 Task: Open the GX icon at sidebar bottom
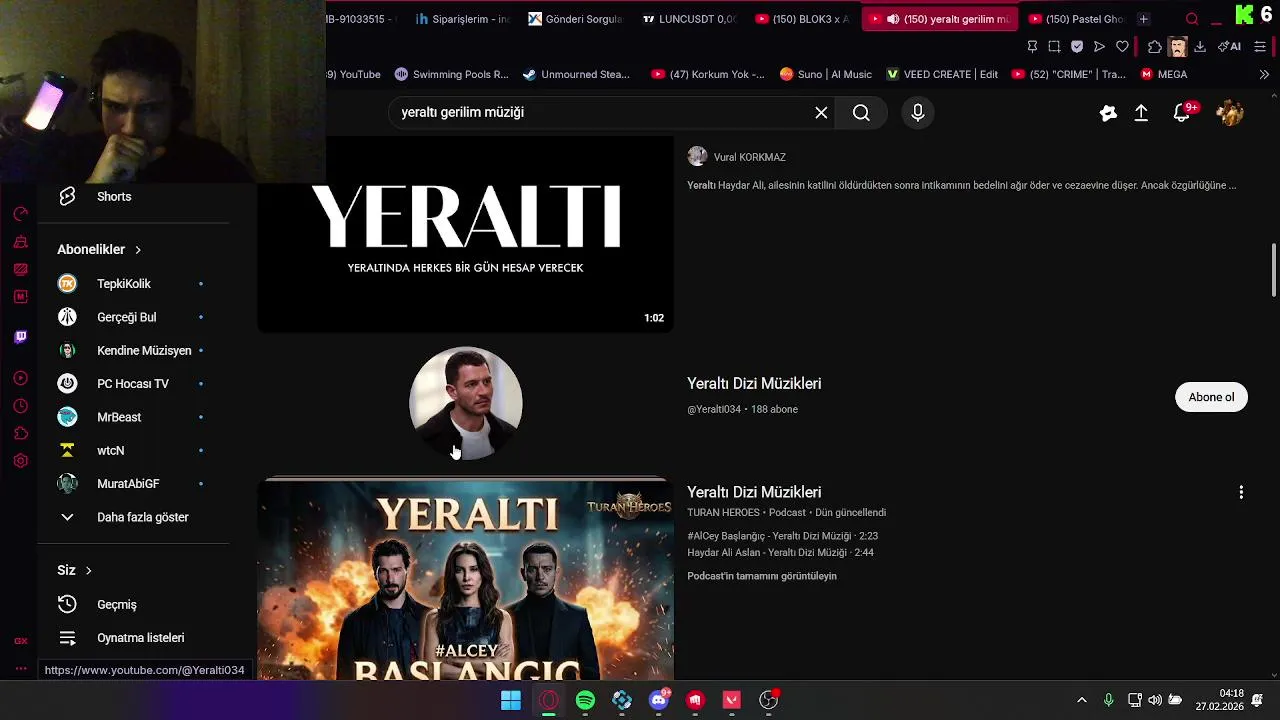[x=20, y=641]
